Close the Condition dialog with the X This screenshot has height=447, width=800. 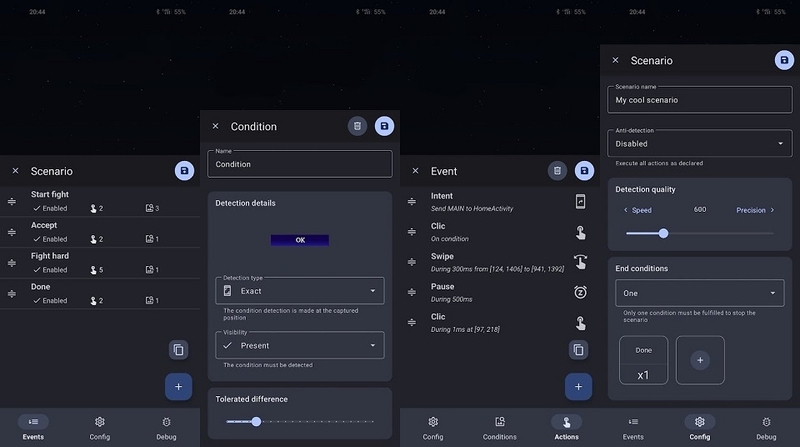pos(215,126)
